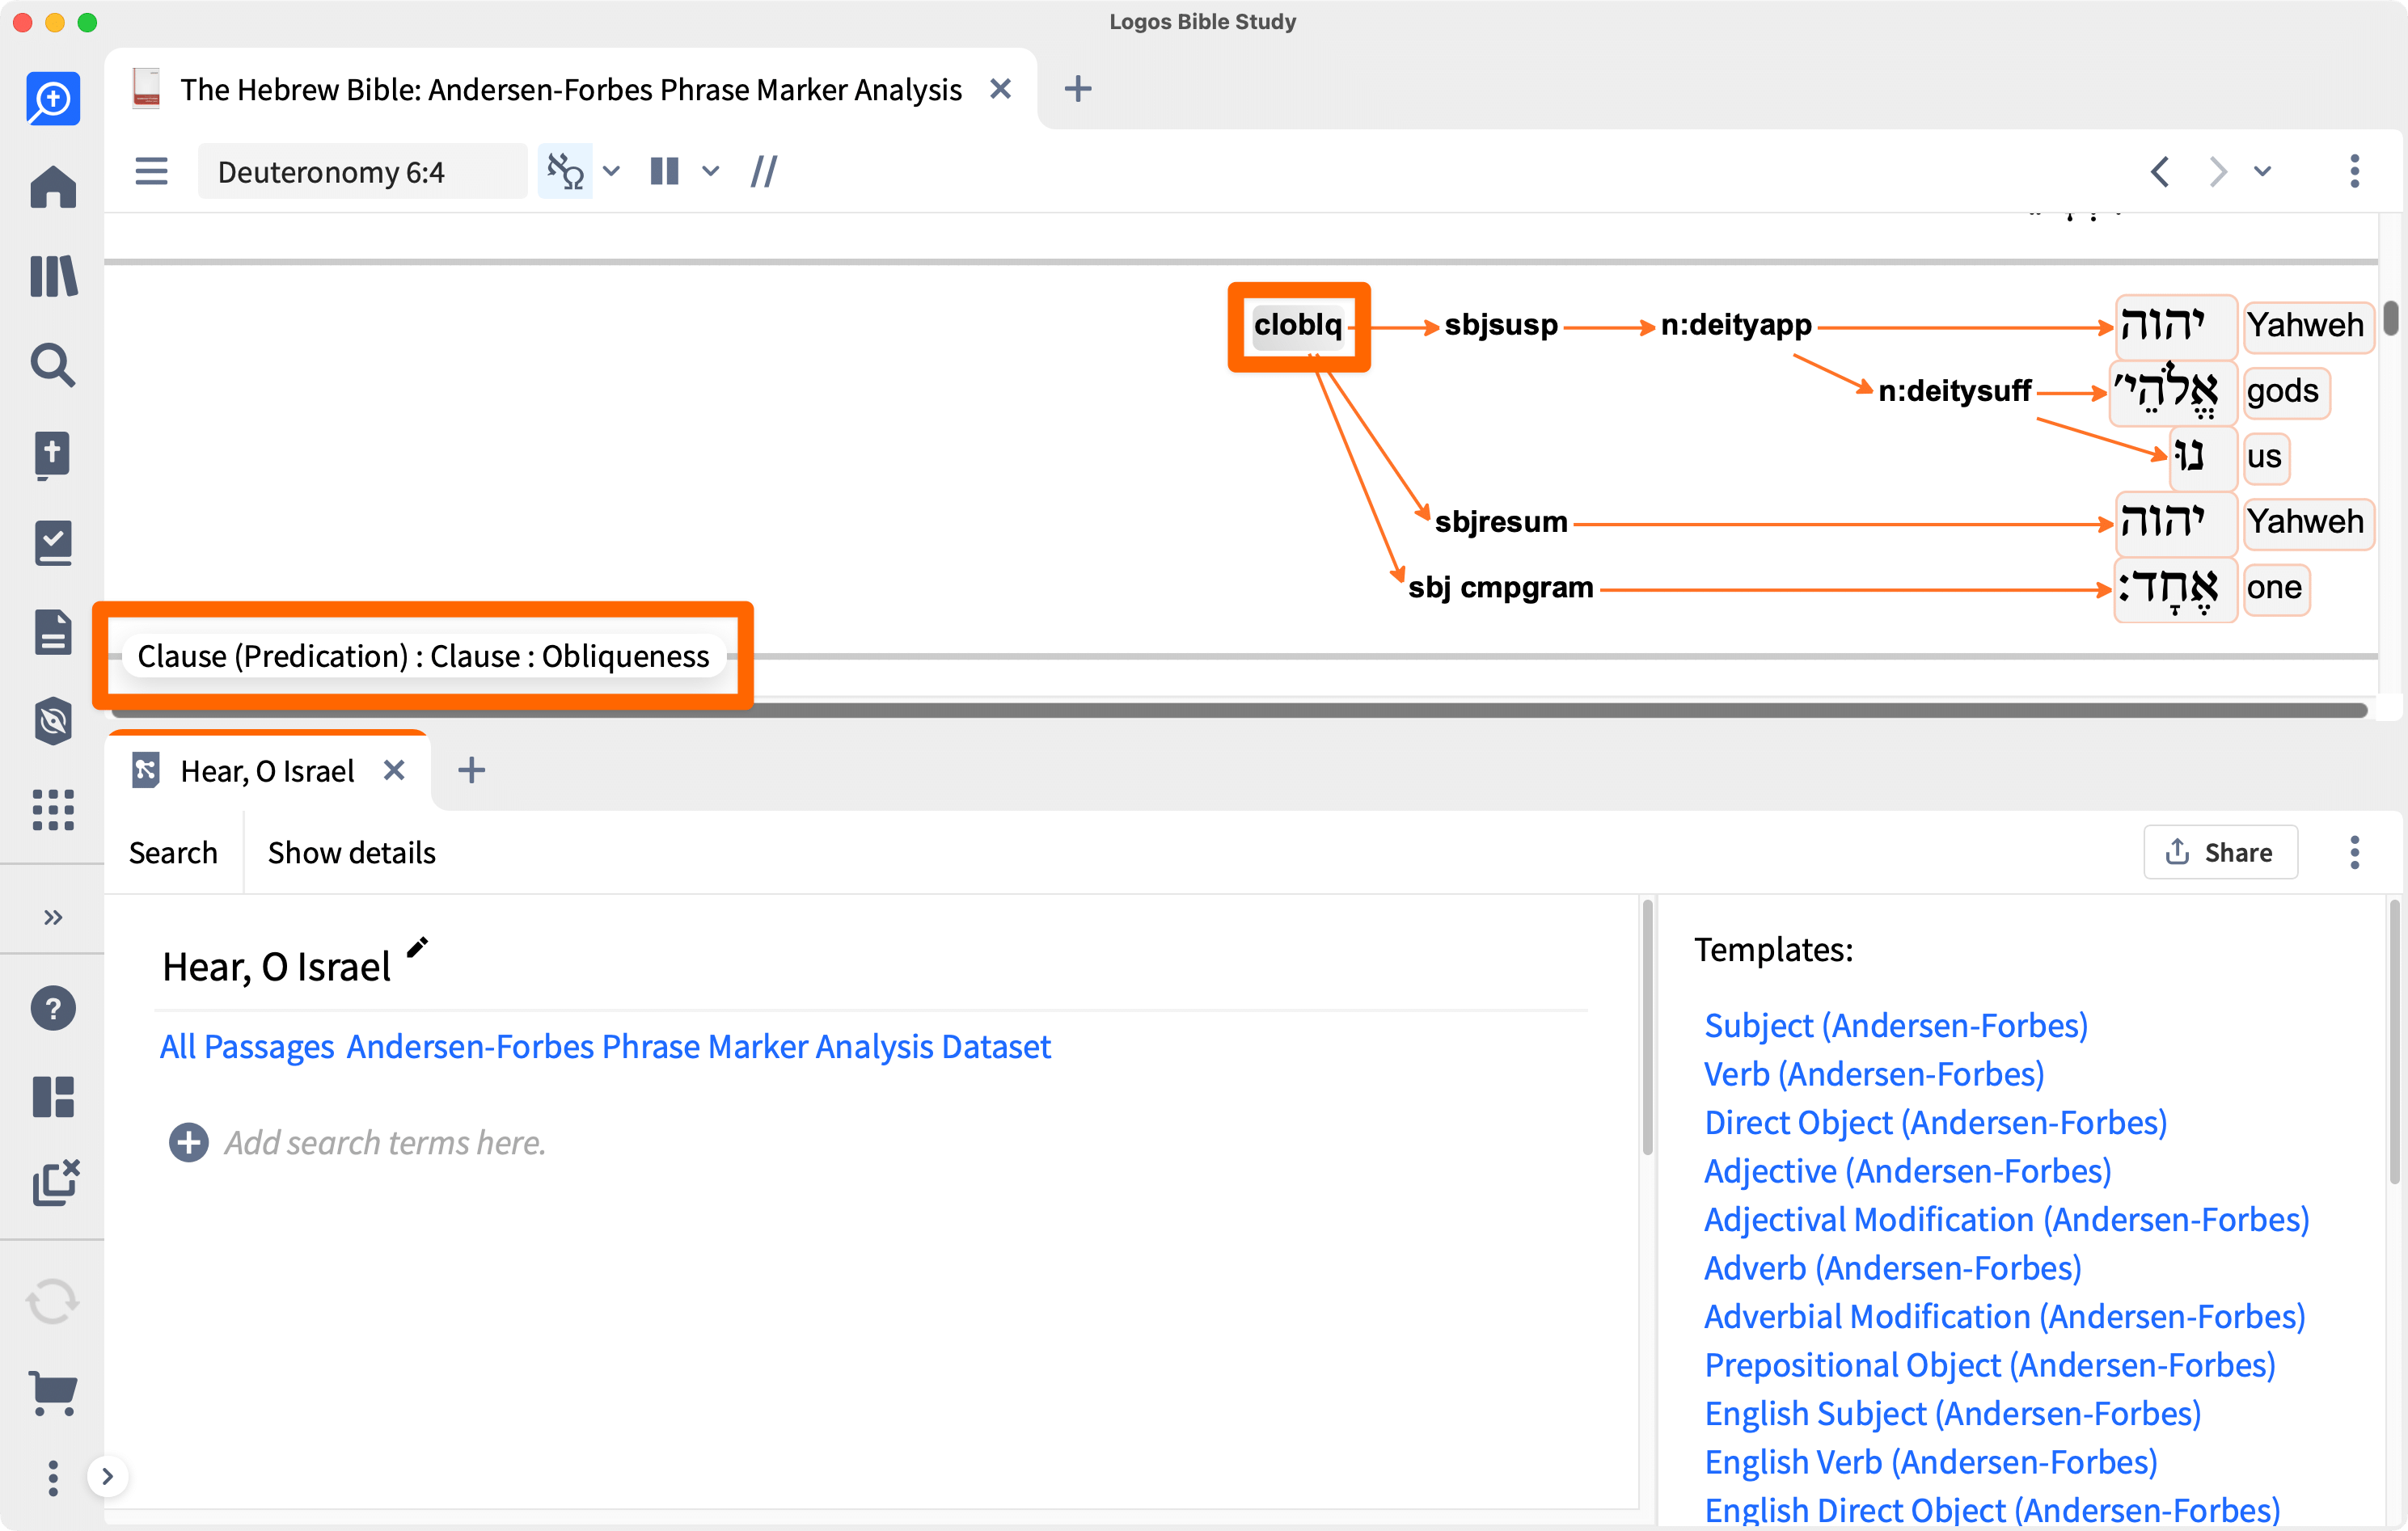Choose the Direct Object (Andersen-Forbes) template
The width and height of the screenshot is (2408, 1531).
(x=1936, y=1122)
